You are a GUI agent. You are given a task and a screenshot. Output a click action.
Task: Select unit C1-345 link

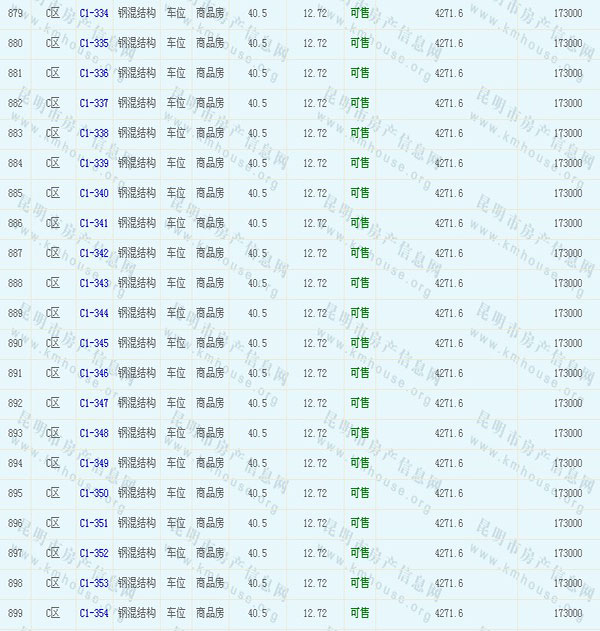(94, 343)
